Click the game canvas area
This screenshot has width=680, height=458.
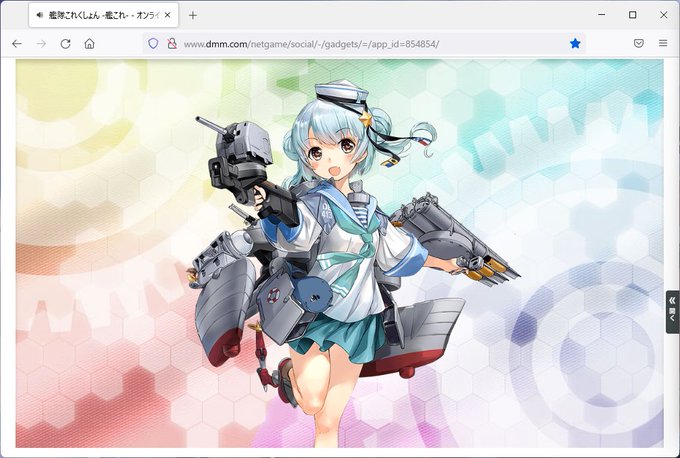point(340,253)
